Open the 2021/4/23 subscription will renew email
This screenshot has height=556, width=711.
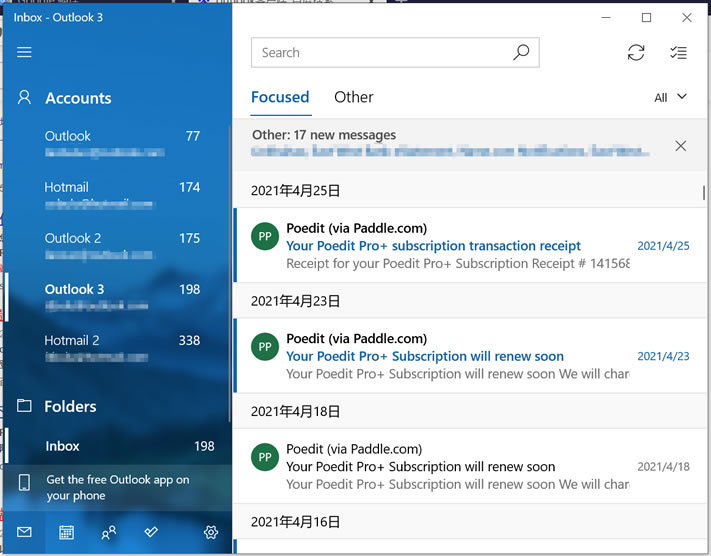point(470,356)
